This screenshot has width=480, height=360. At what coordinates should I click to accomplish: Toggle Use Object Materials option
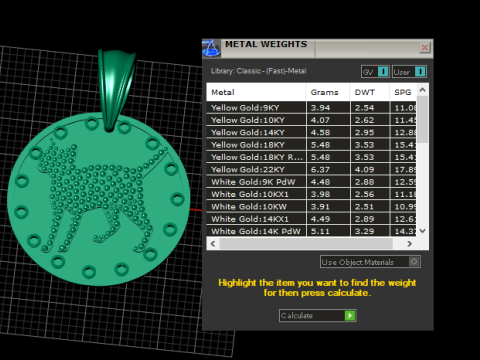click(370, 262)
